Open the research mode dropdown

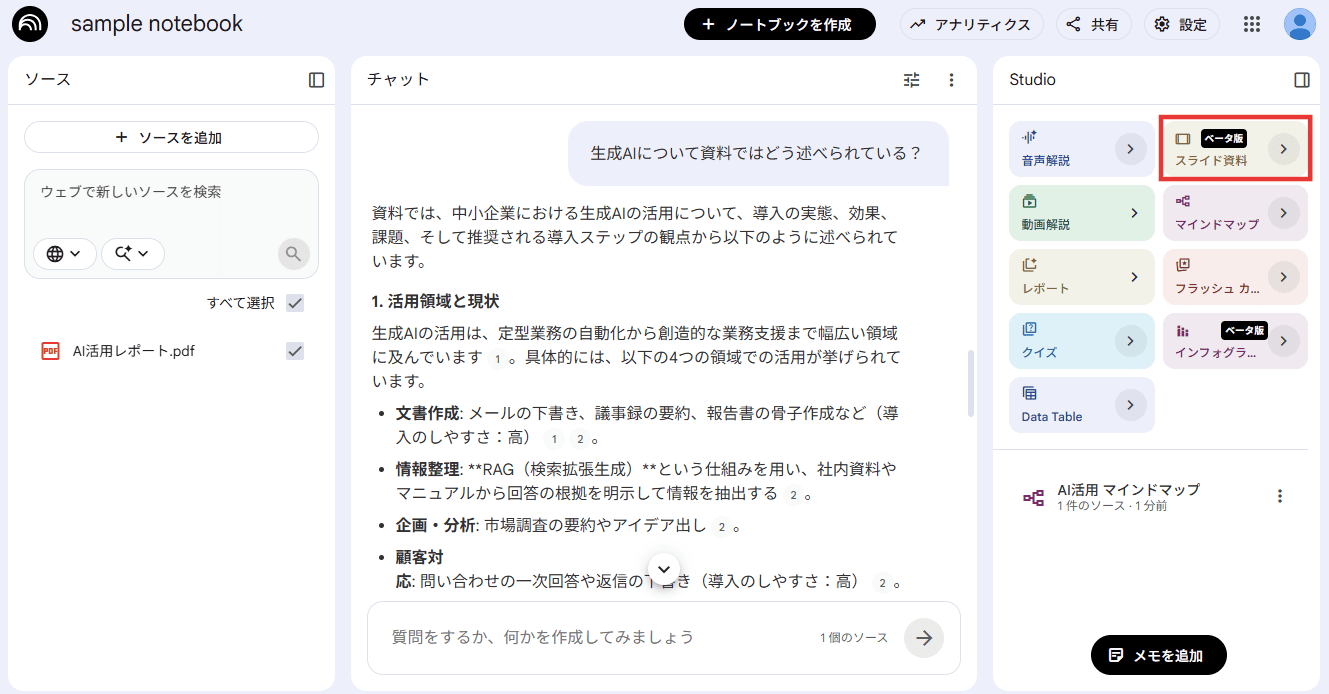click(132, 254)
